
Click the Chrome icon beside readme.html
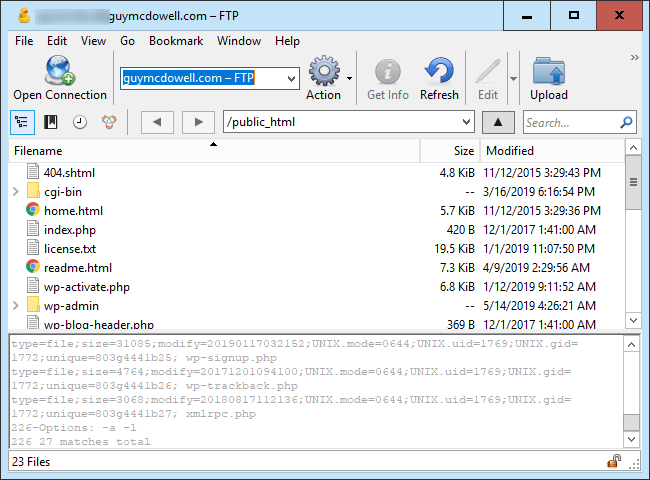pos(33,267)
